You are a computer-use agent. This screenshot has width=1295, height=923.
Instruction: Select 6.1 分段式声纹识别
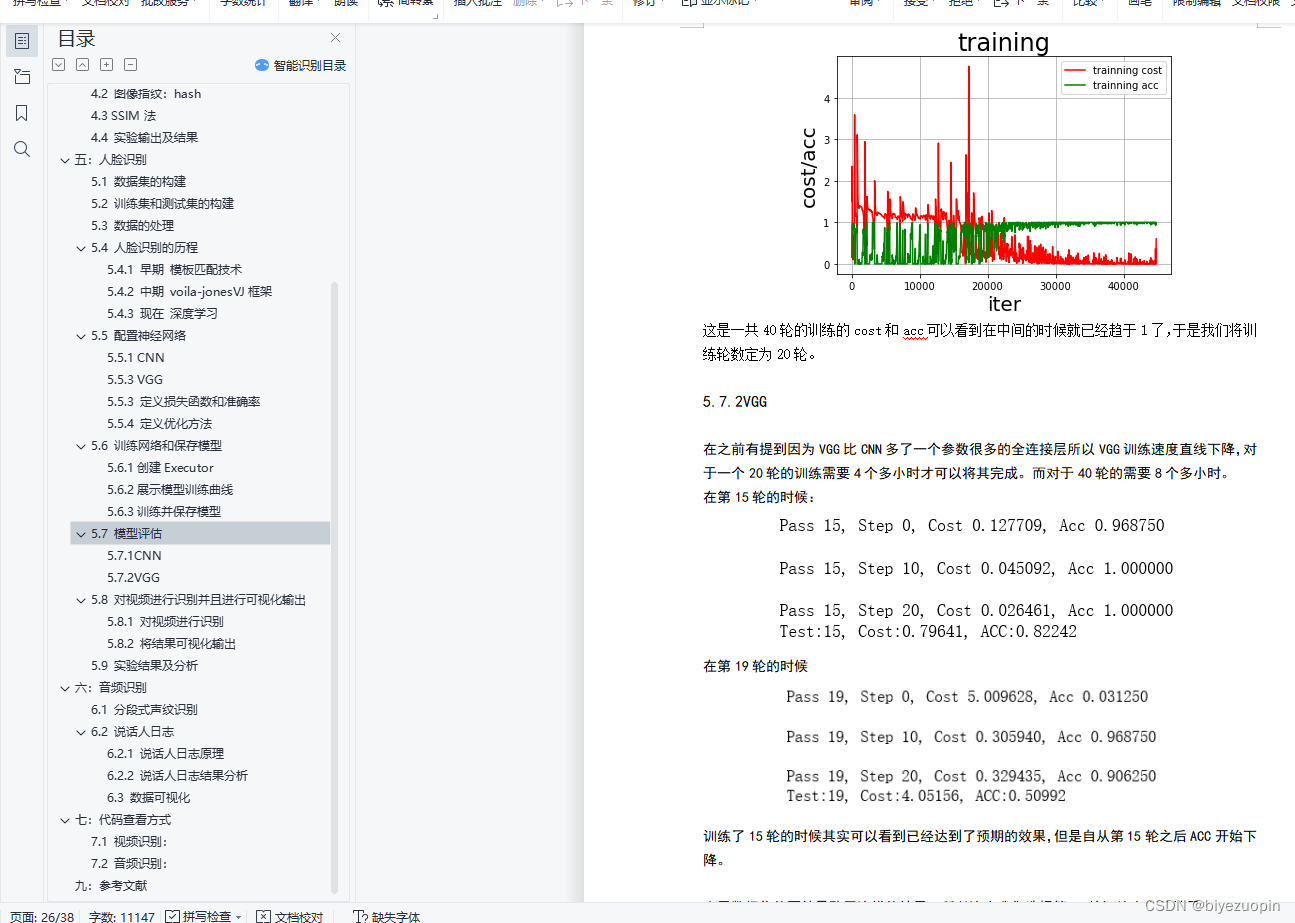click(x=145, y=710)
